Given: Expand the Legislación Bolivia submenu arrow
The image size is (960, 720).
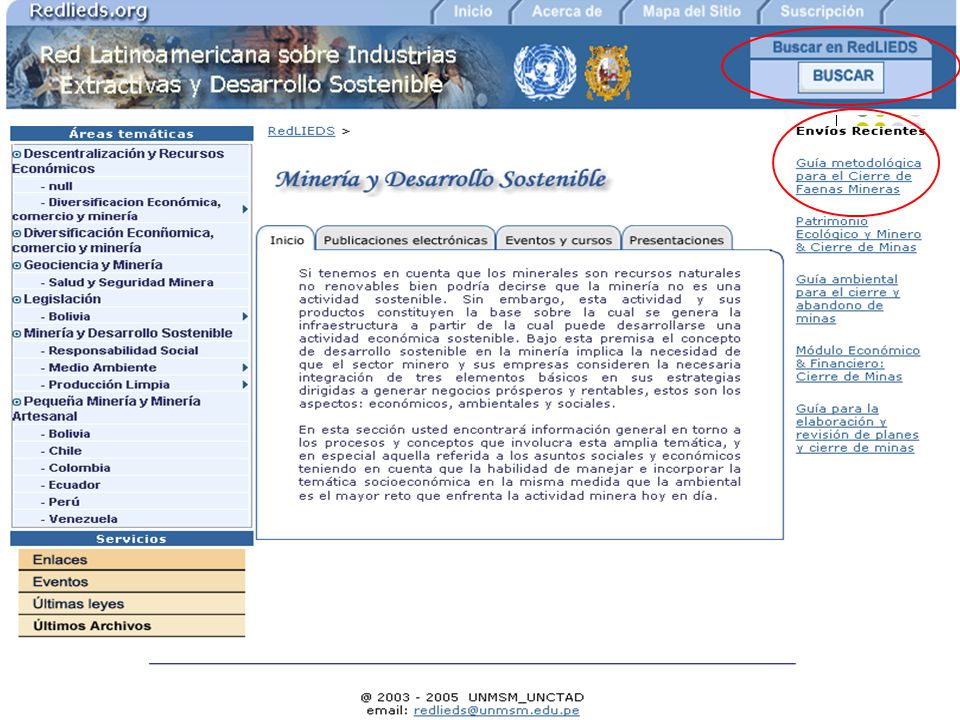Looking at the screenshot, I should [245, 317].
